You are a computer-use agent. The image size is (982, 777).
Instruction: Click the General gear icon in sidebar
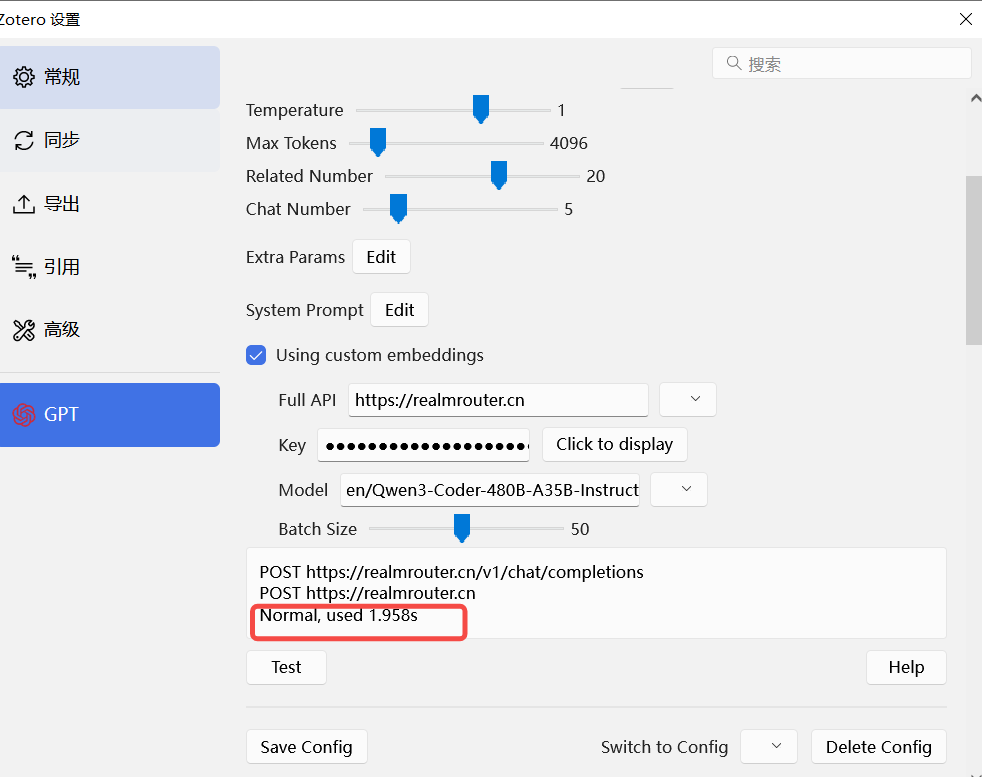(x=24, y=77)
